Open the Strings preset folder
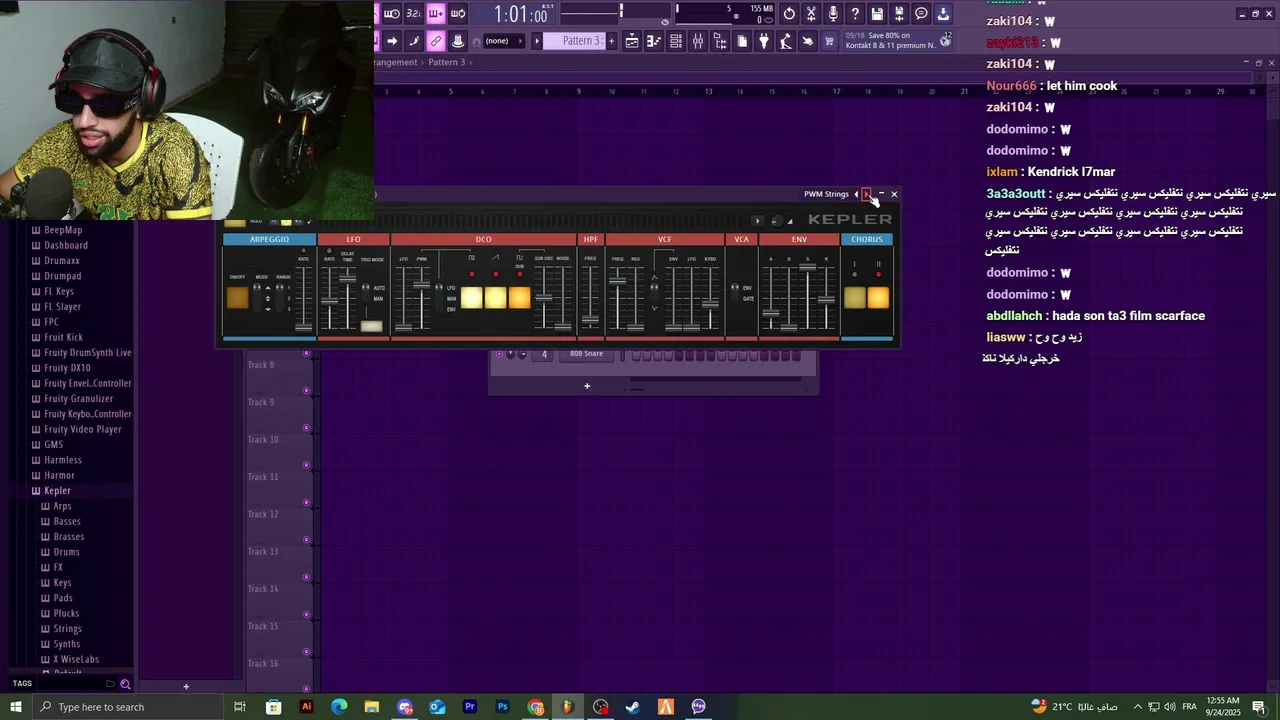 click(x=68, y=629)
